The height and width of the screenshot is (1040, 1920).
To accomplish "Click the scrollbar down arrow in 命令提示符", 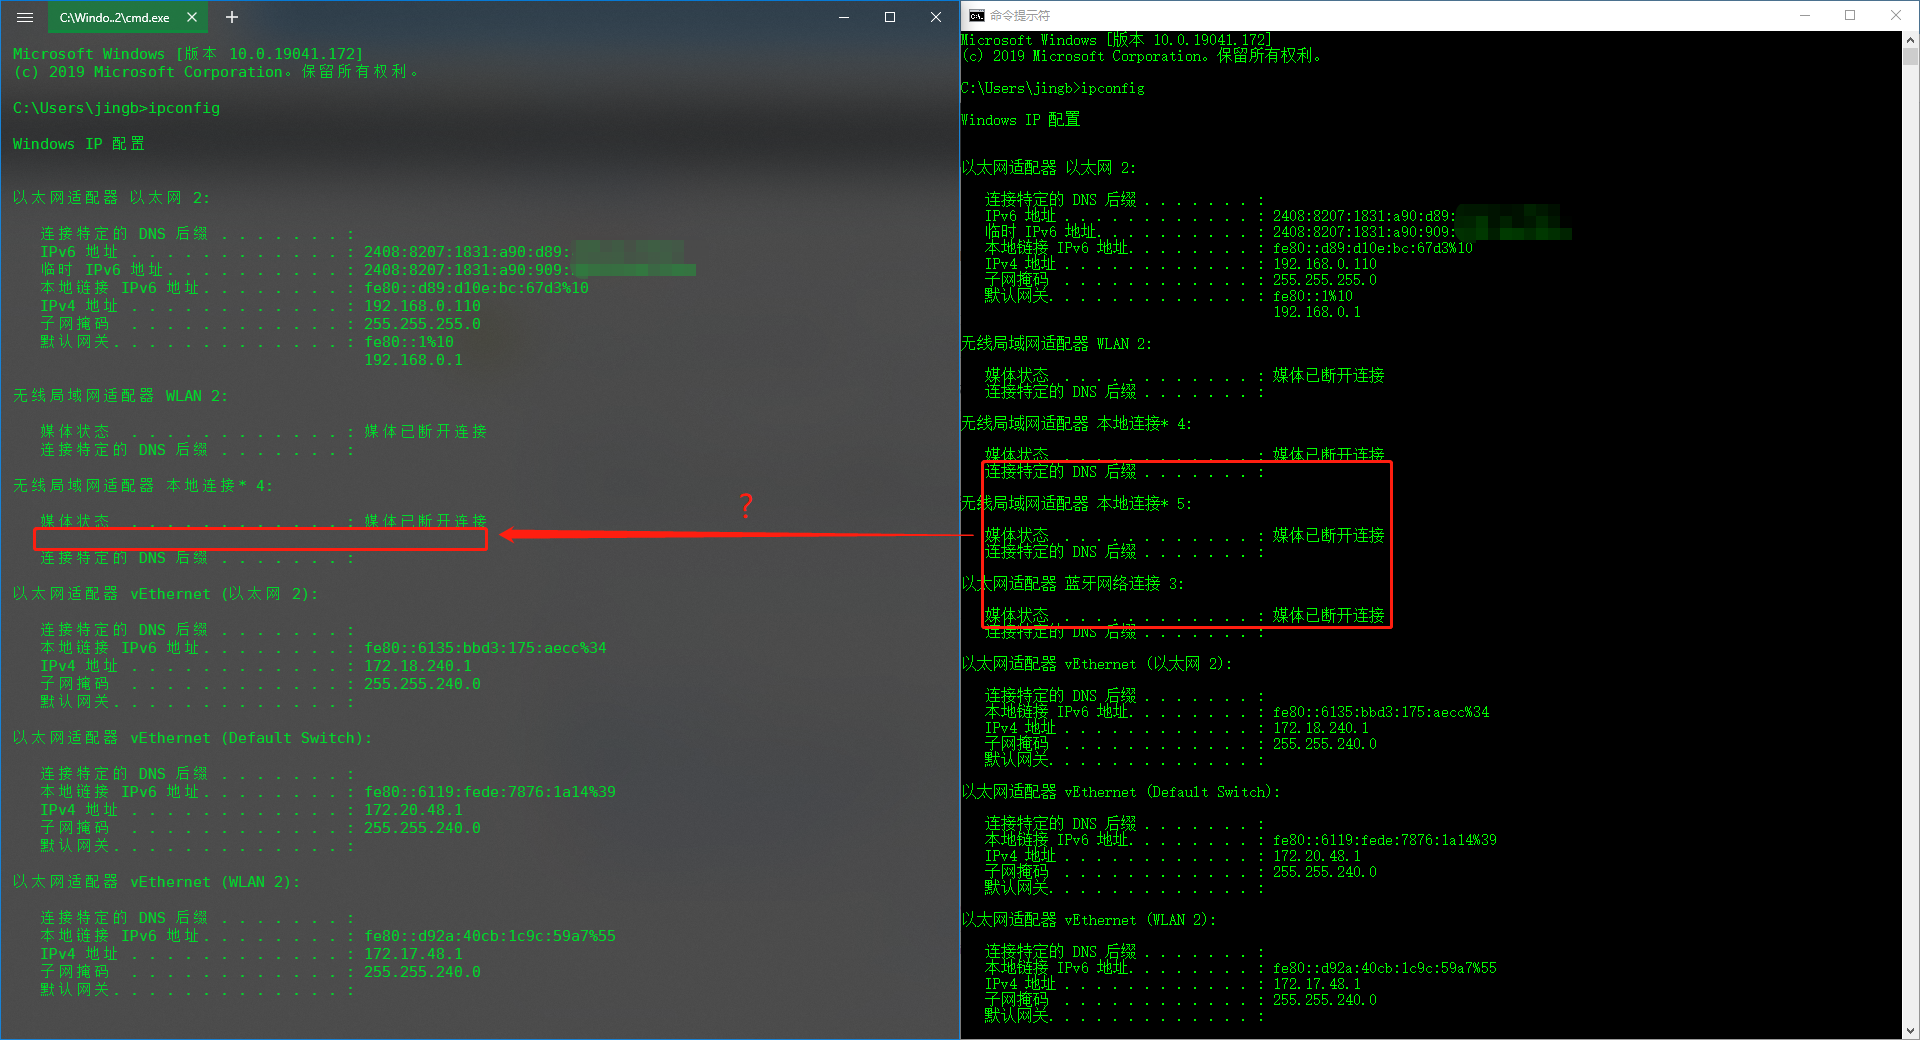I will click(1910, 1030).
